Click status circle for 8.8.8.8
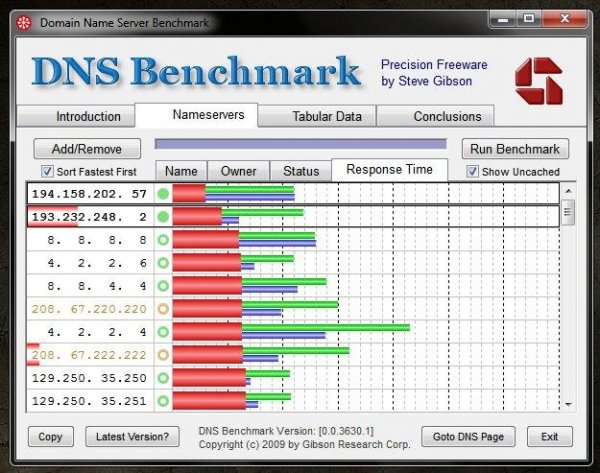 pyautogui.click(x=163, y=240)
